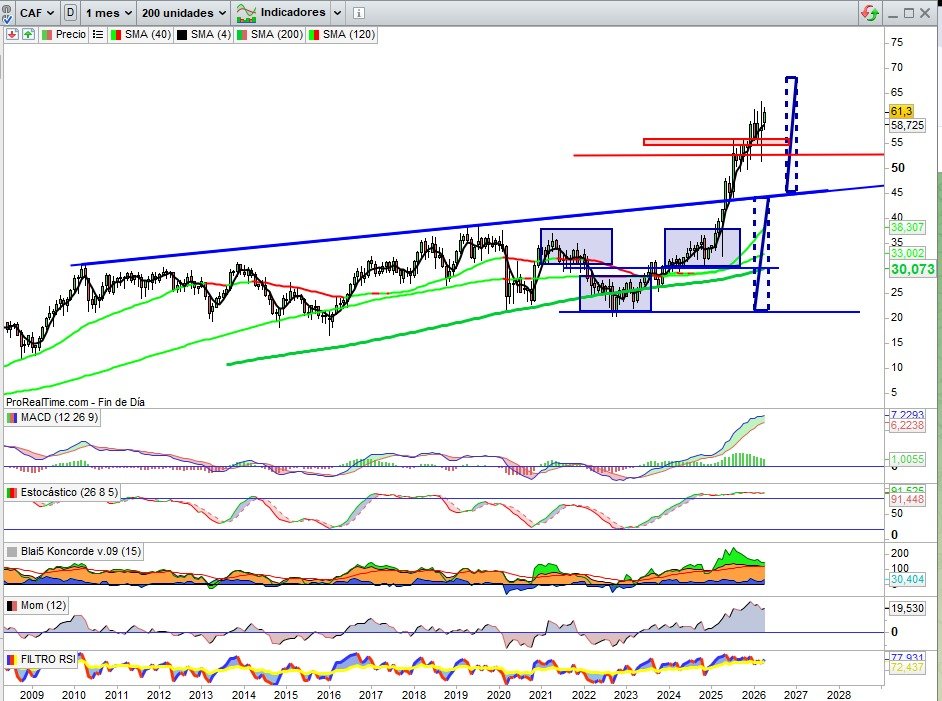The image size is (942, 701).
Task: Click the ProRealTime.com - Fin de Día text
Action: [x=75, y=402]
